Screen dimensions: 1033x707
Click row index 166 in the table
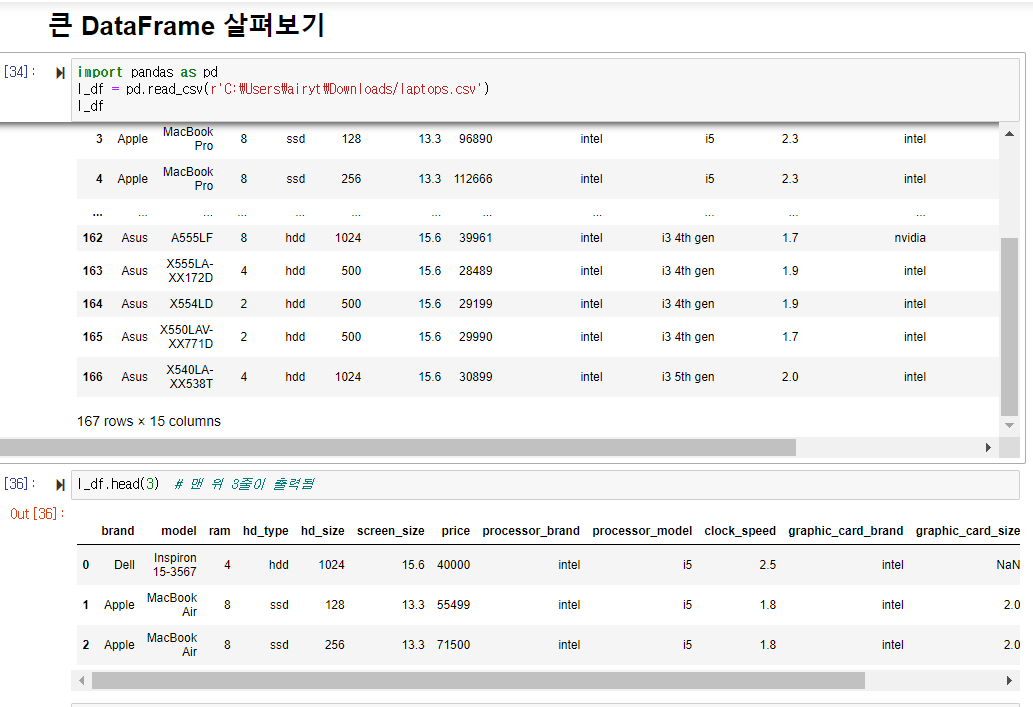(93, 377)
